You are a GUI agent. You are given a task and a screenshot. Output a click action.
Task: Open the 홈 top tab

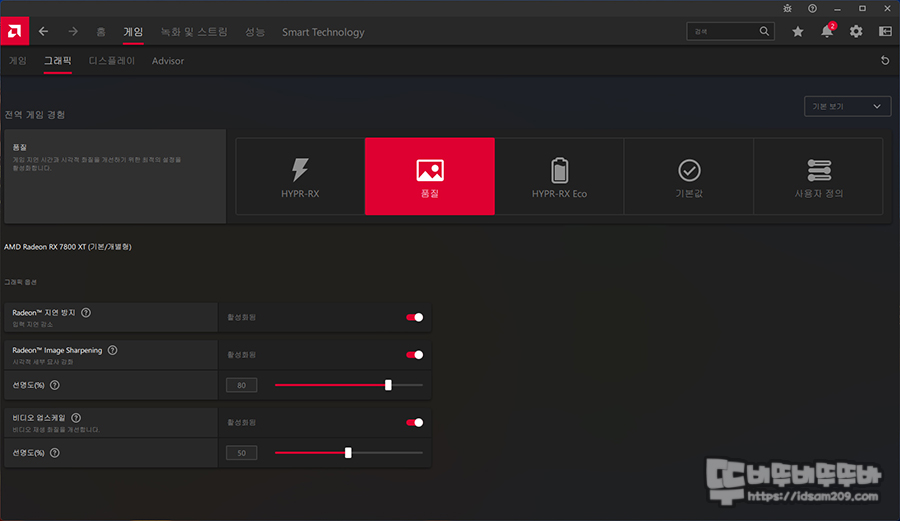tap(101, 32)
